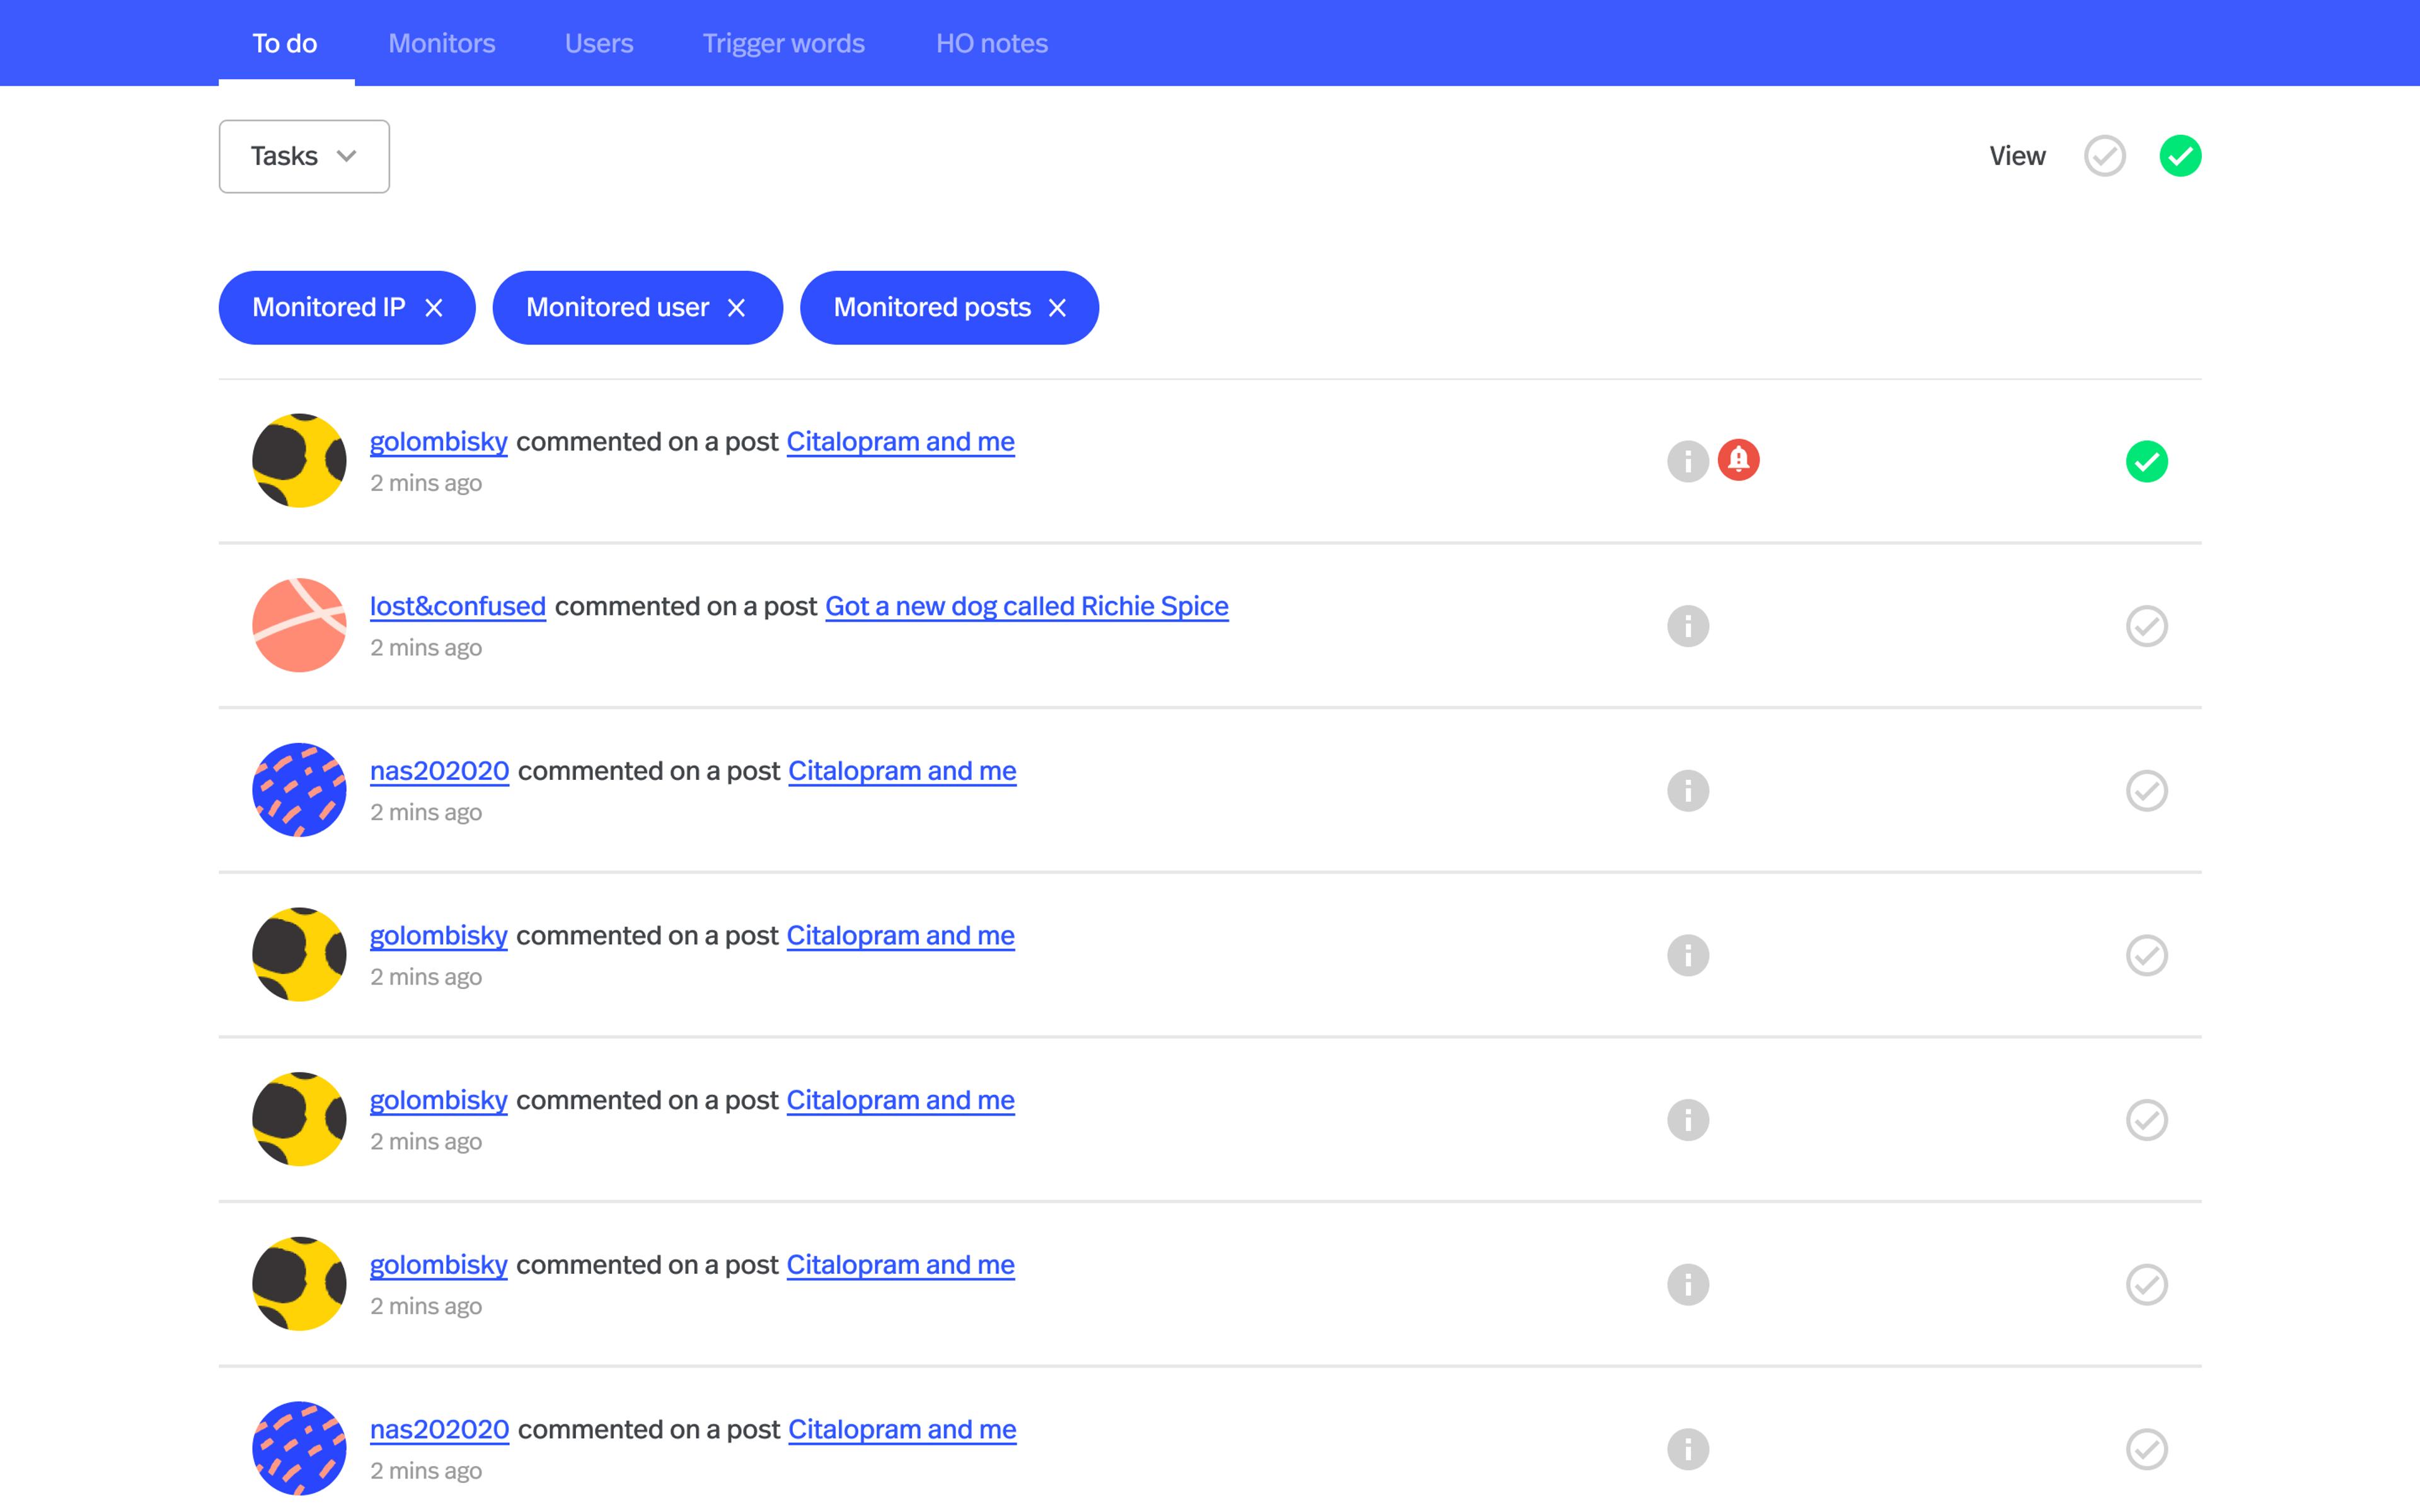2420x1512 pixels.
Task: Switch to the Monitors tab
Action: tap(441, 43)
